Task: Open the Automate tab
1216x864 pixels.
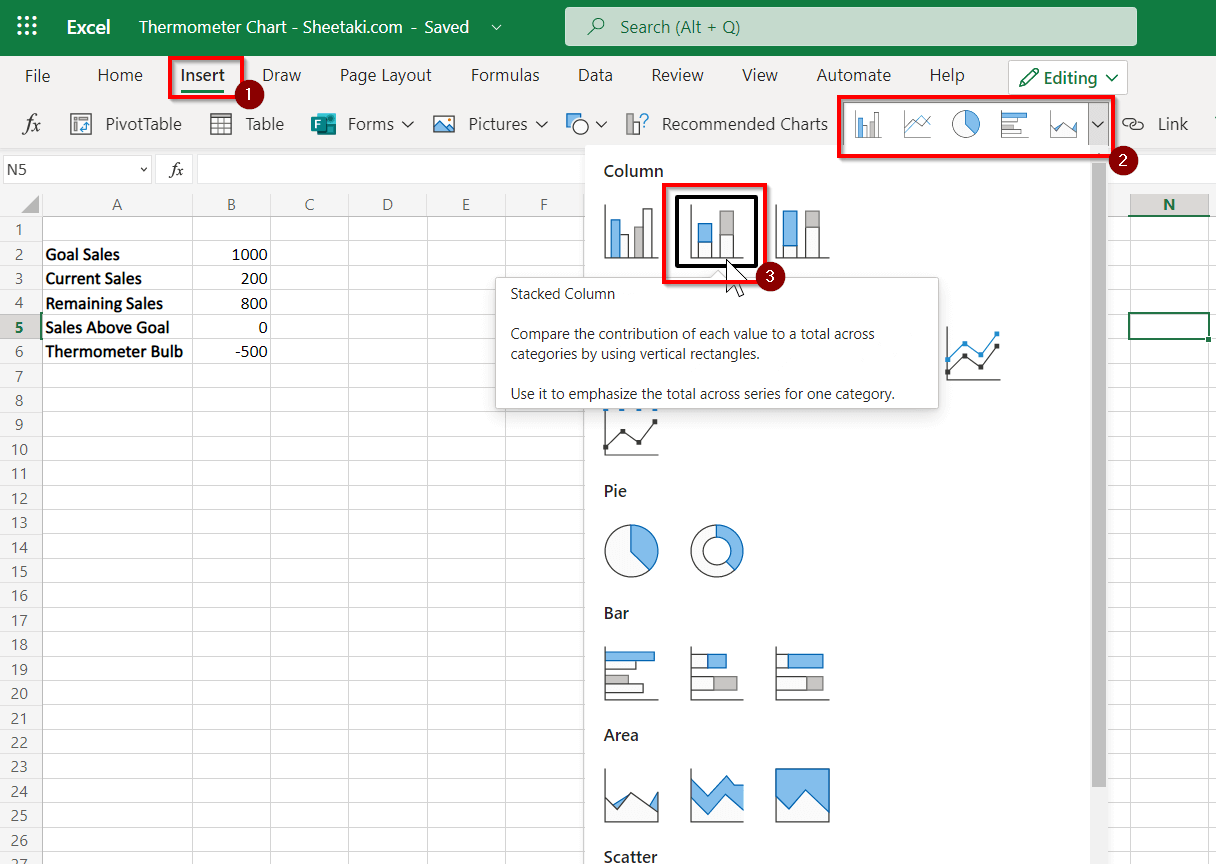Action: point(853,75)
